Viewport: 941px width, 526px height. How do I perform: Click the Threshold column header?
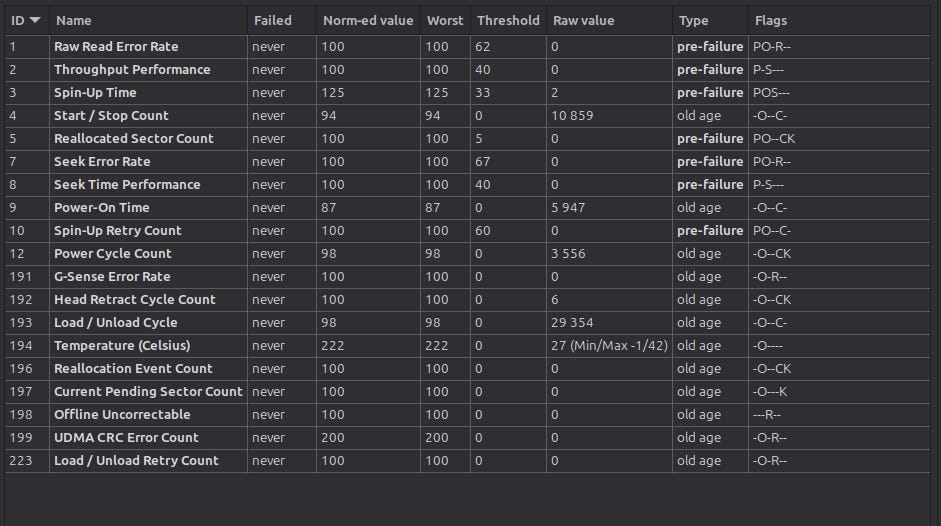click(x=508, y=20)
